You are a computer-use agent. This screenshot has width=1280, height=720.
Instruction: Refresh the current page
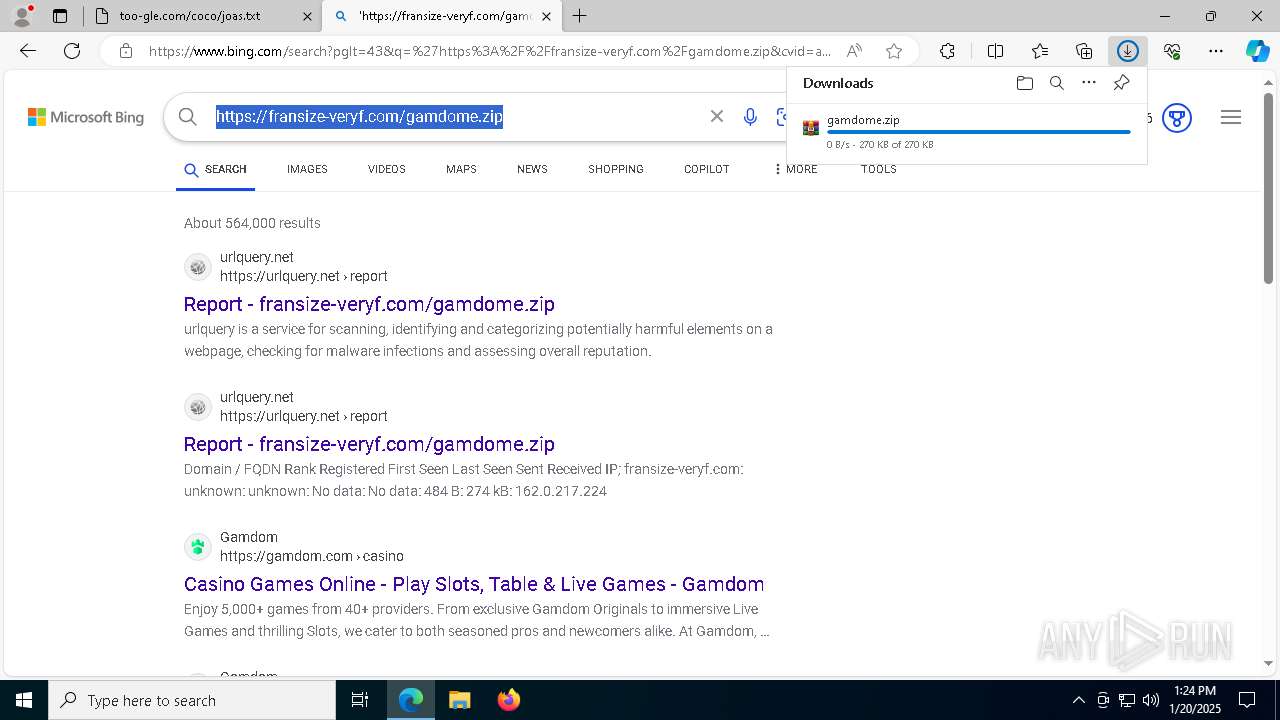click(72, 51)
